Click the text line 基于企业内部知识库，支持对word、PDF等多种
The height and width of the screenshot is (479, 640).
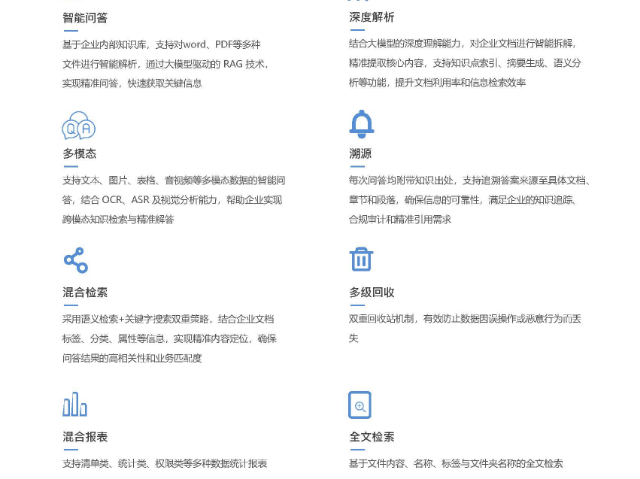(161, 44)
